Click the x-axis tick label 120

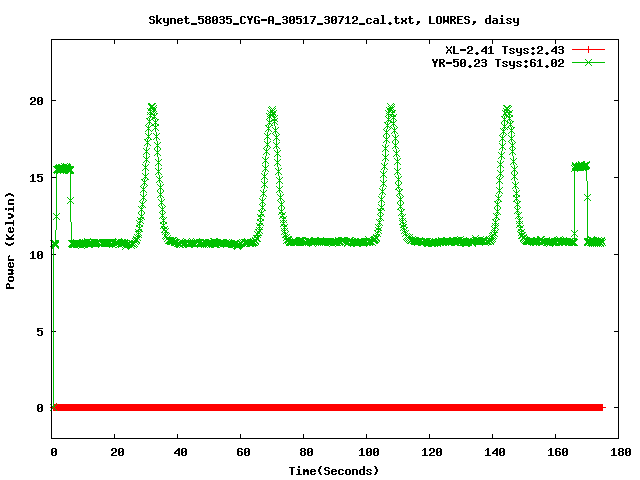tap(431, 452)
